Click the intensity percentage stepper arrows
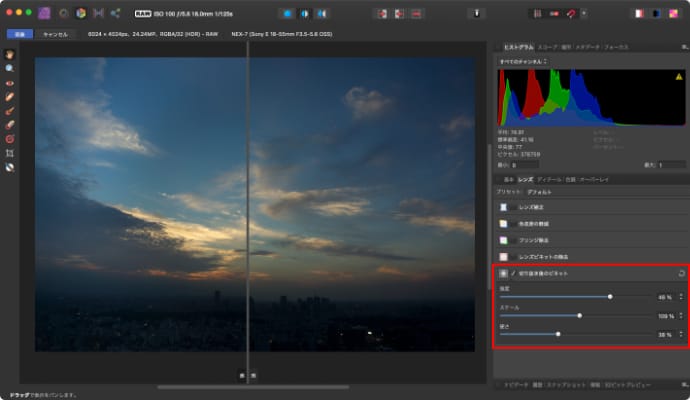Viewport: 690px width, 400px height. [680, 297]
